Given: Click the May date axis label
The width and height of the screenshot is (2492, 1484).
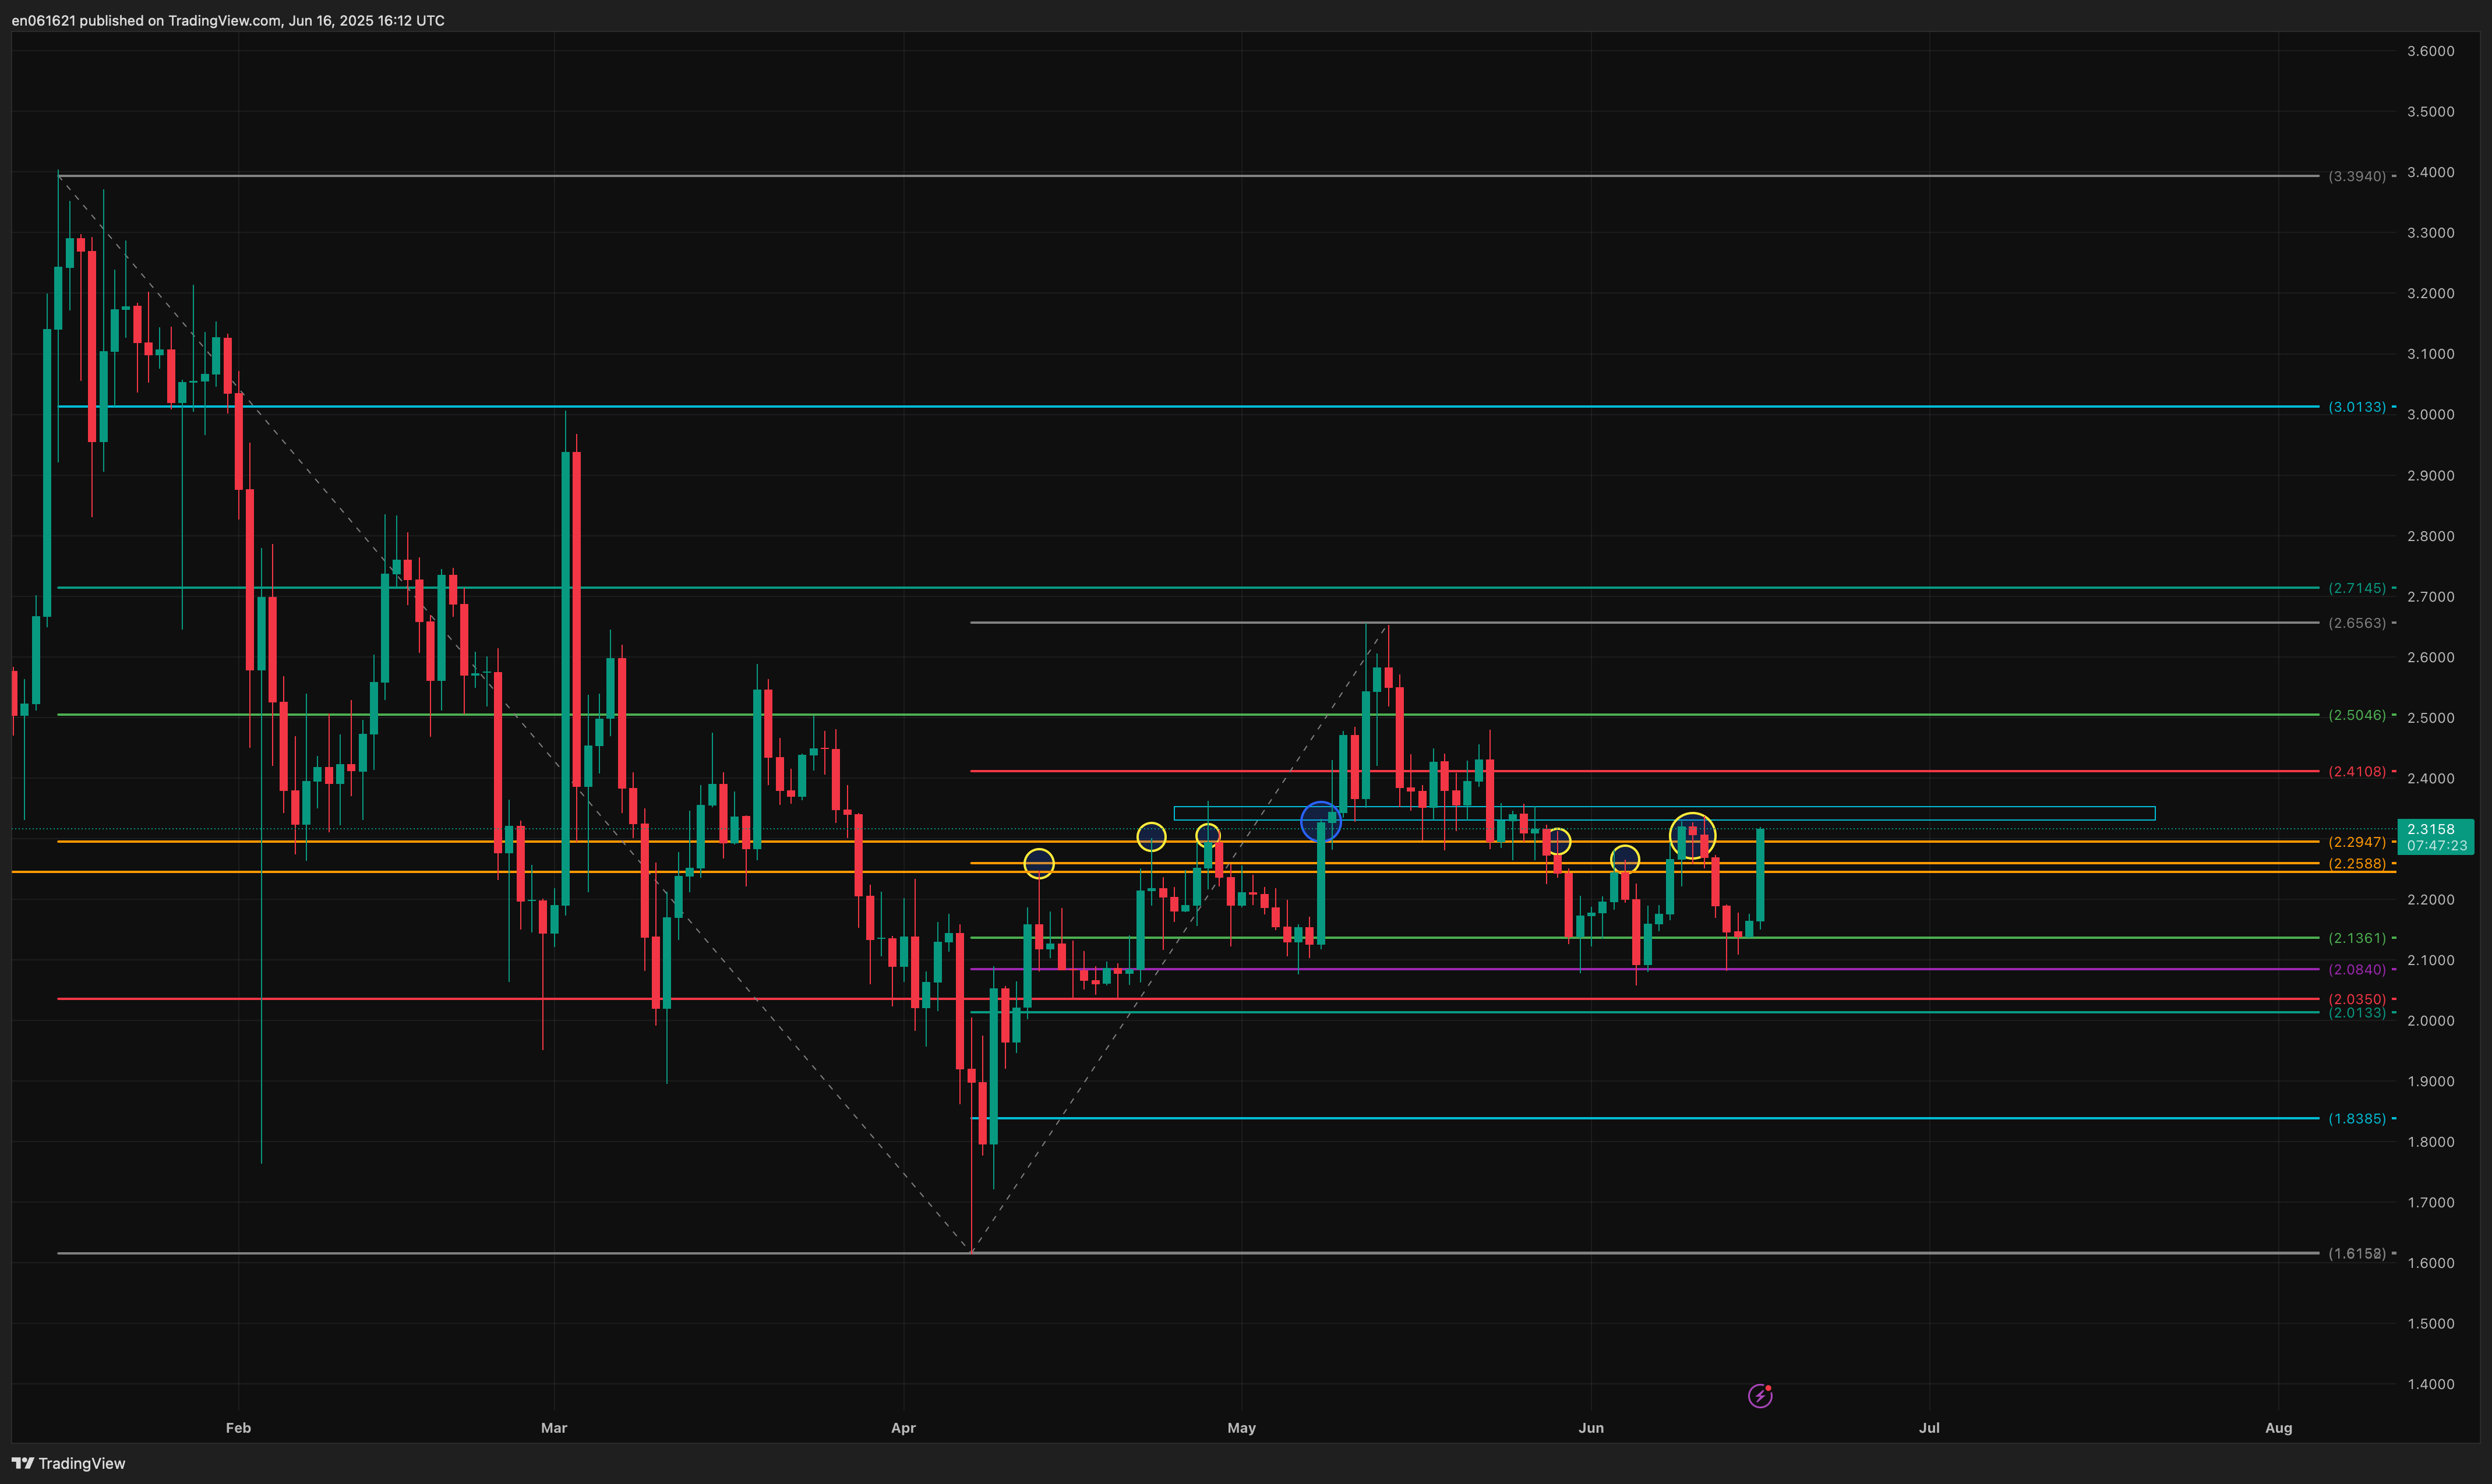Looking at the screenshot, I should click(1241, 1428).
